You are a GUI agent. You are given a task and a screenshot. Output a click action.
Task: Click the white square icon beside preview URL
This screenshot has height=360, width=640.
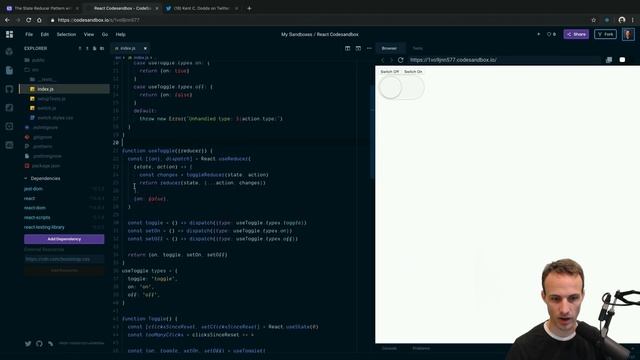(622, 60)
